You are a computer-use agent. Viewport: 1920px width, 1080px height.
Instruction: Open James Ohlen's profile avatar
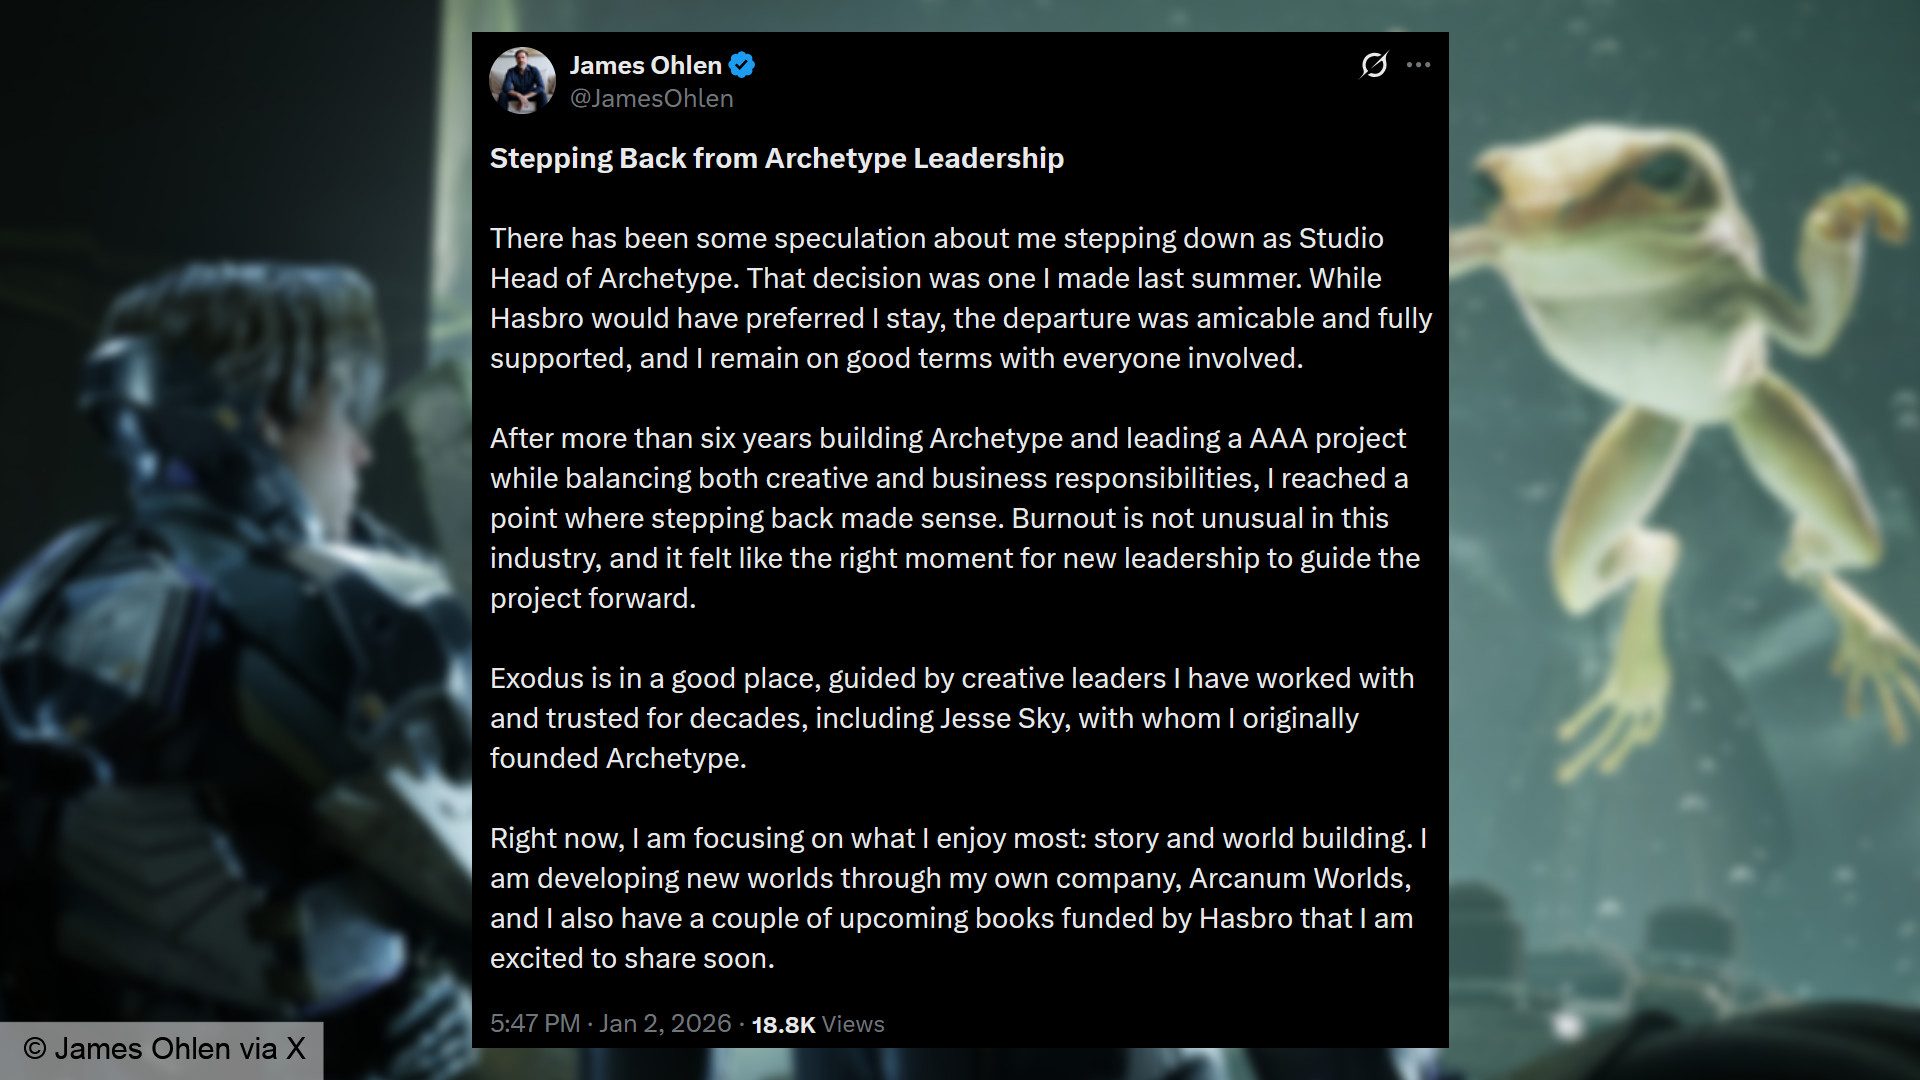(522, 80)
